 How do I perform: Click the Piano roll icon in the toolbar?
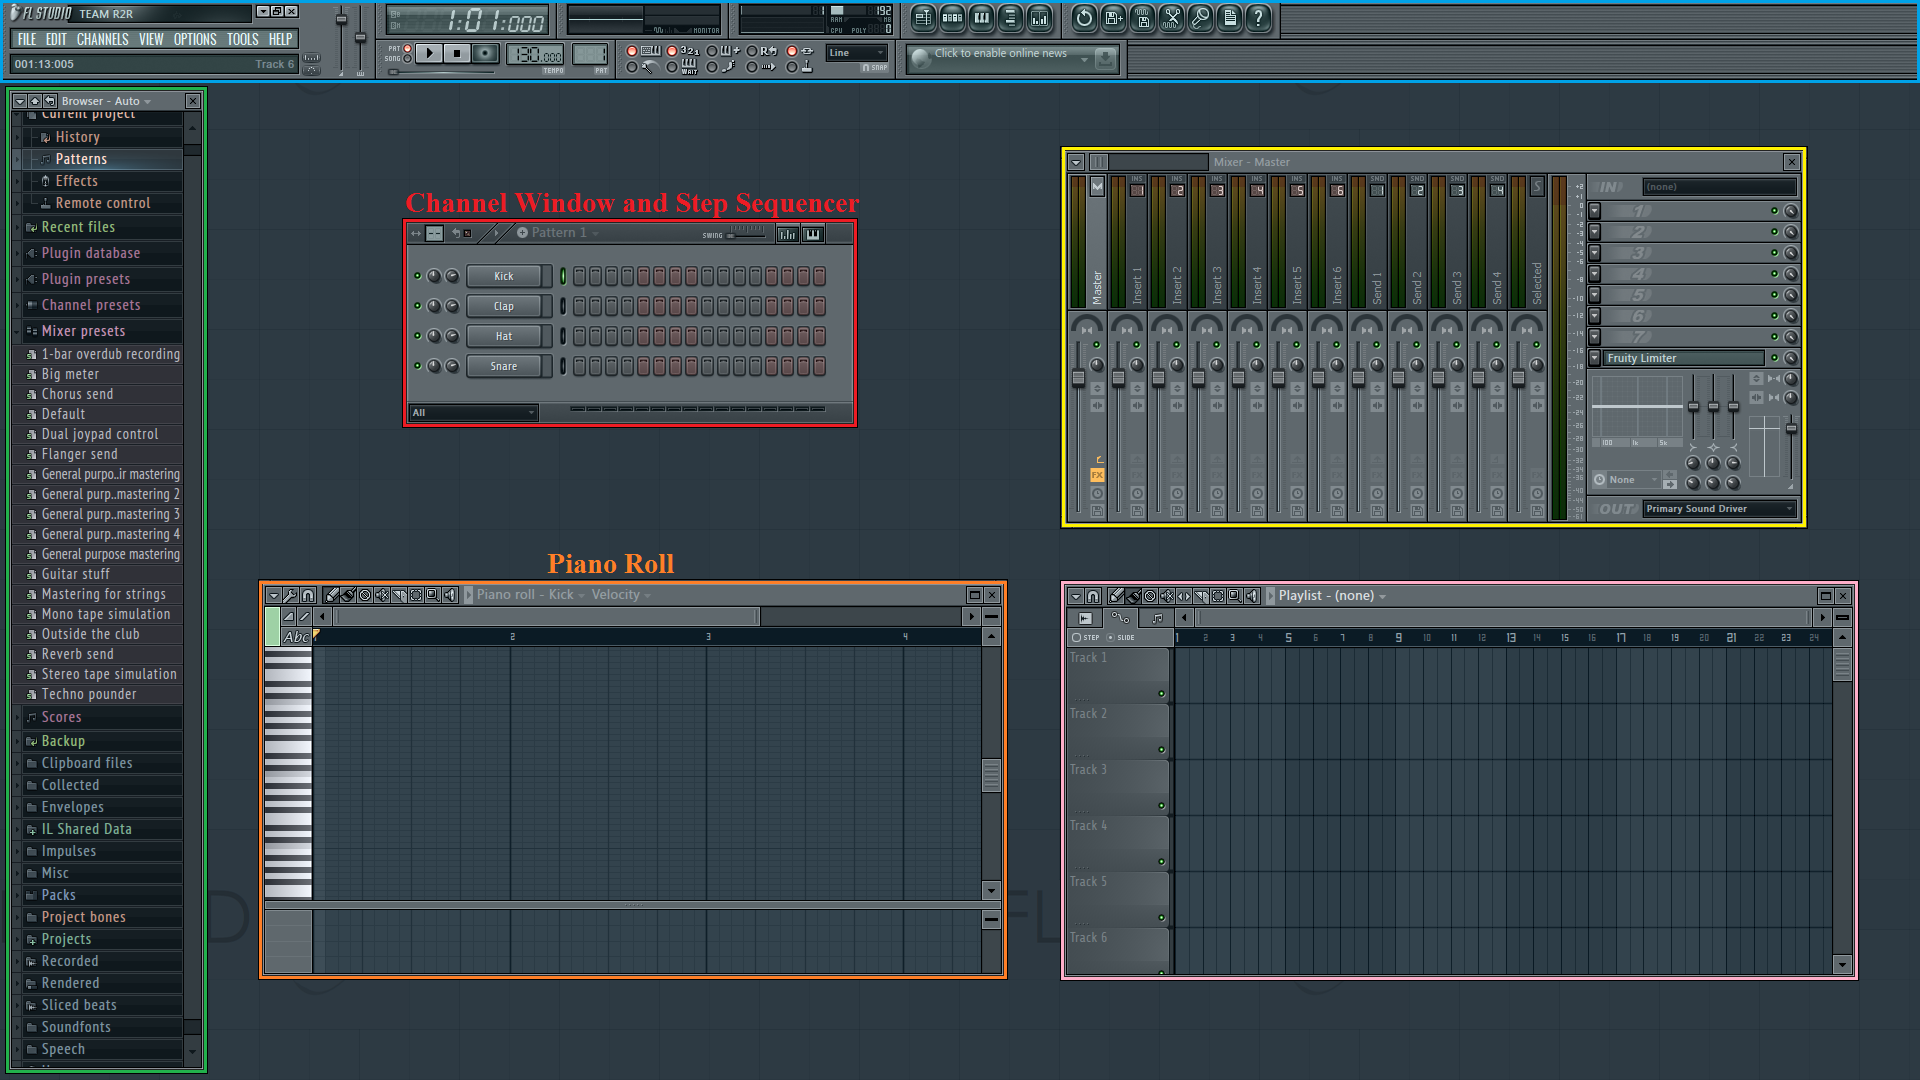[x=982, y=19]
